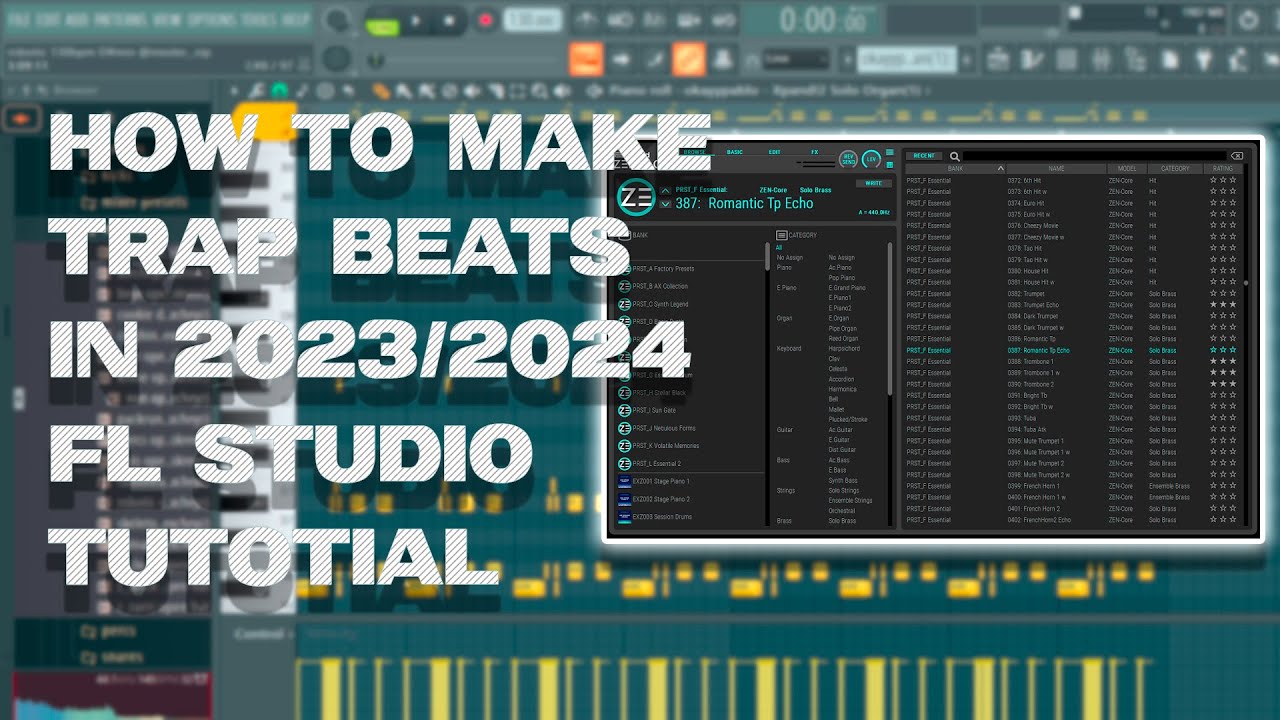Click the FL Studio record button
The width and height of the screenshot is (1280, 720).
[485, 19]
